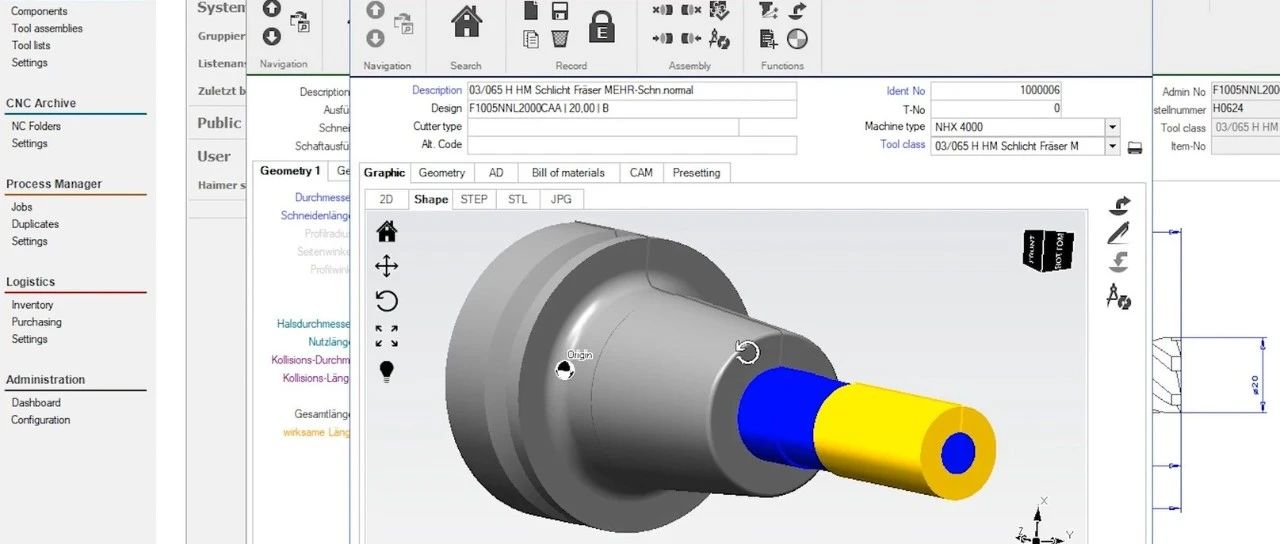Screen dimensions: 1280x544
Task: Click the T-No input field
Action: coord(997,108)
